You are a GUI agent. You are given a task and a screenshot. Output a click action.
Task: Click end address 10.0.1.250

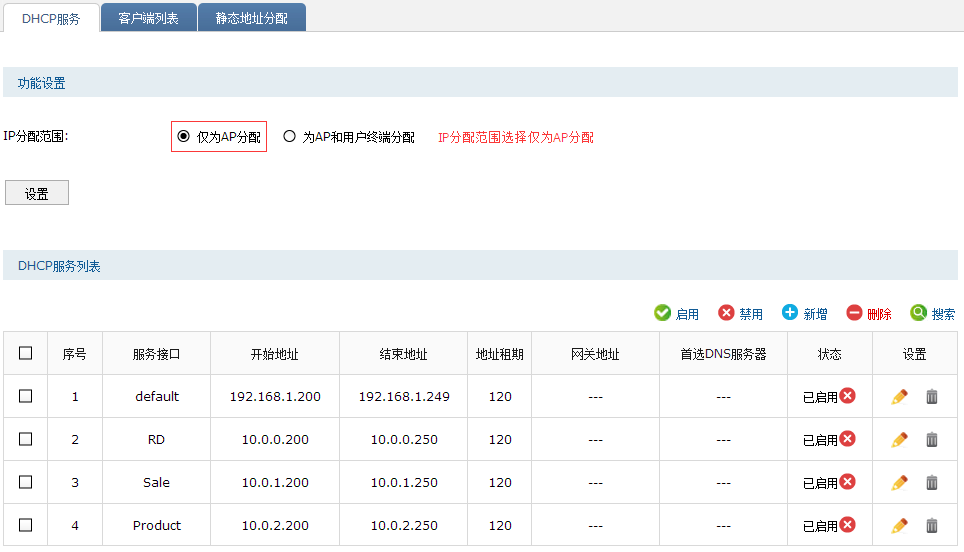[404, 483]
